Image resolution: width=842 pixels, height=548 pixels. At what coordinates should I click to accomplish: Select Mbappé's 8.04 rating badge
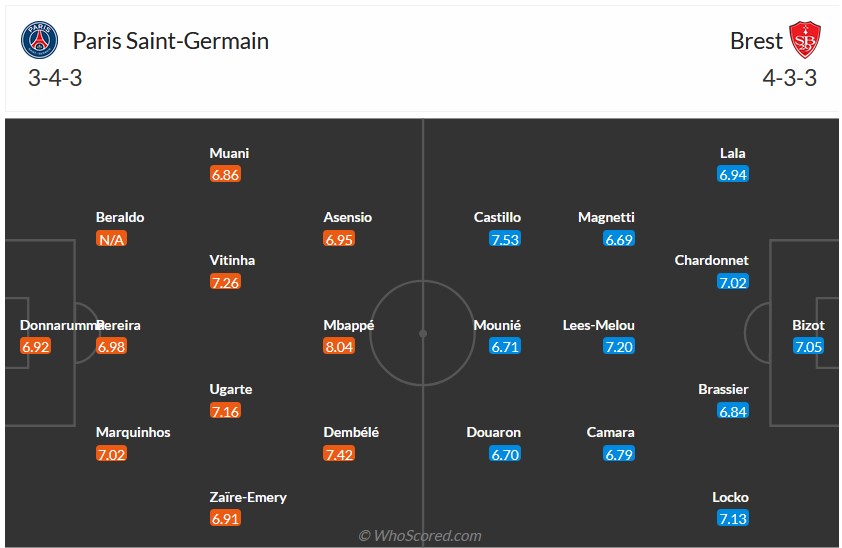338,347
